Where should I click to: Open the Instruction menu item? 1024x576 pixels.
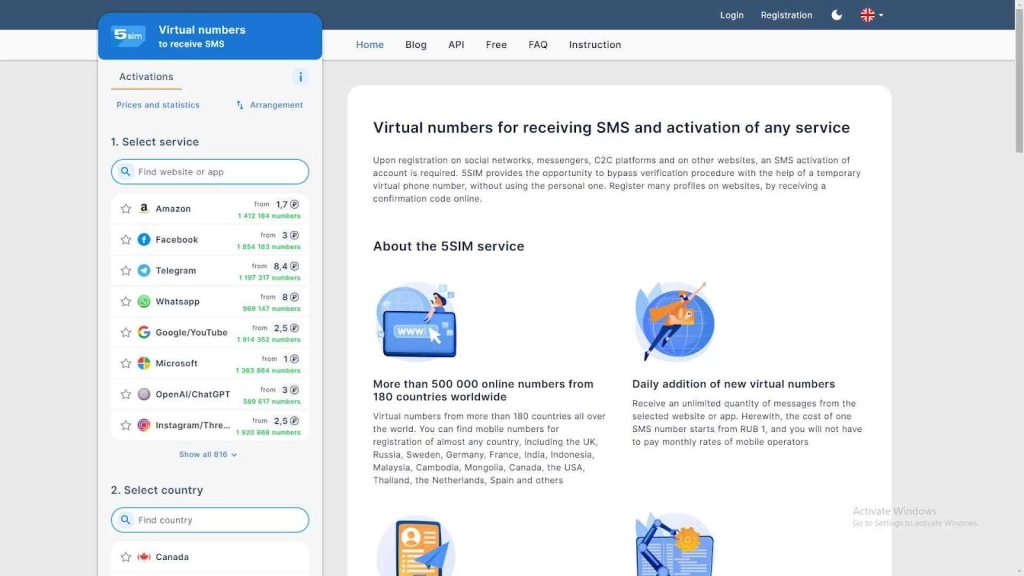pyautogui.click(x=595, y=44)
